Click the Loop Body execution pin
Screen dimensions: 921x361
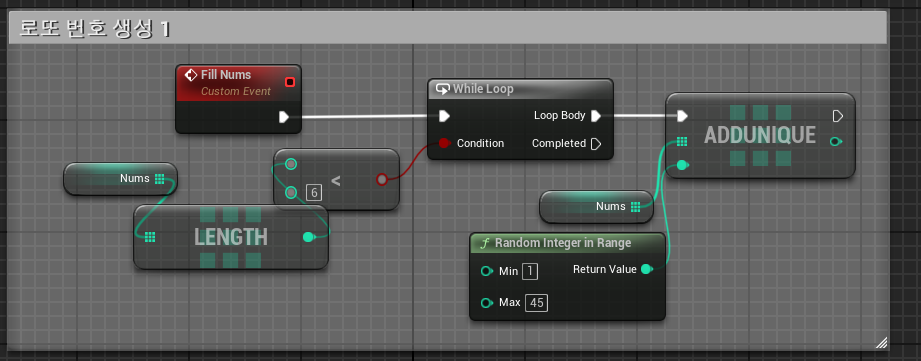[x=596, y=116]
